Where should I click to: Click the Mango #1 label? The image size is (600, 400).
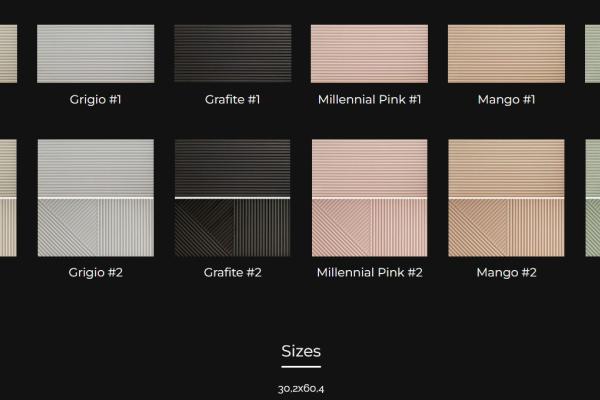coord(506,100)
